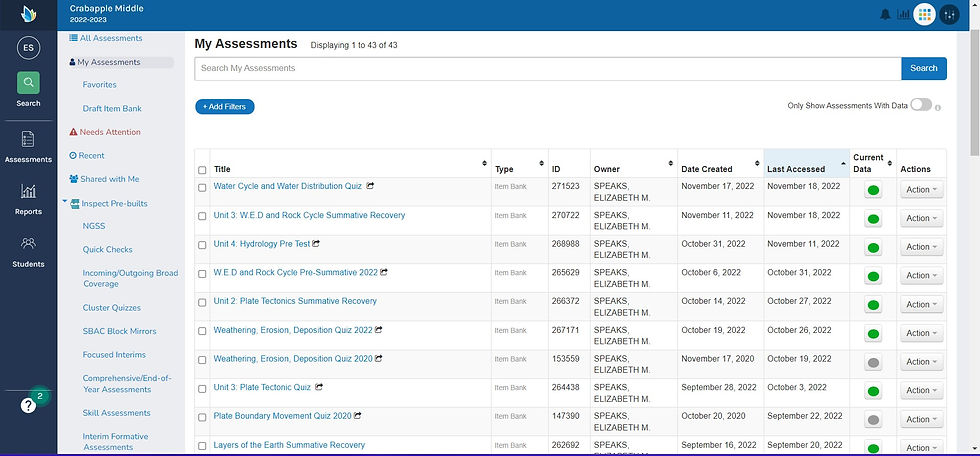Click gray data indicator for Plate Boundary Quiz
This screenshot has height=456, width=980.
point(873,420)
